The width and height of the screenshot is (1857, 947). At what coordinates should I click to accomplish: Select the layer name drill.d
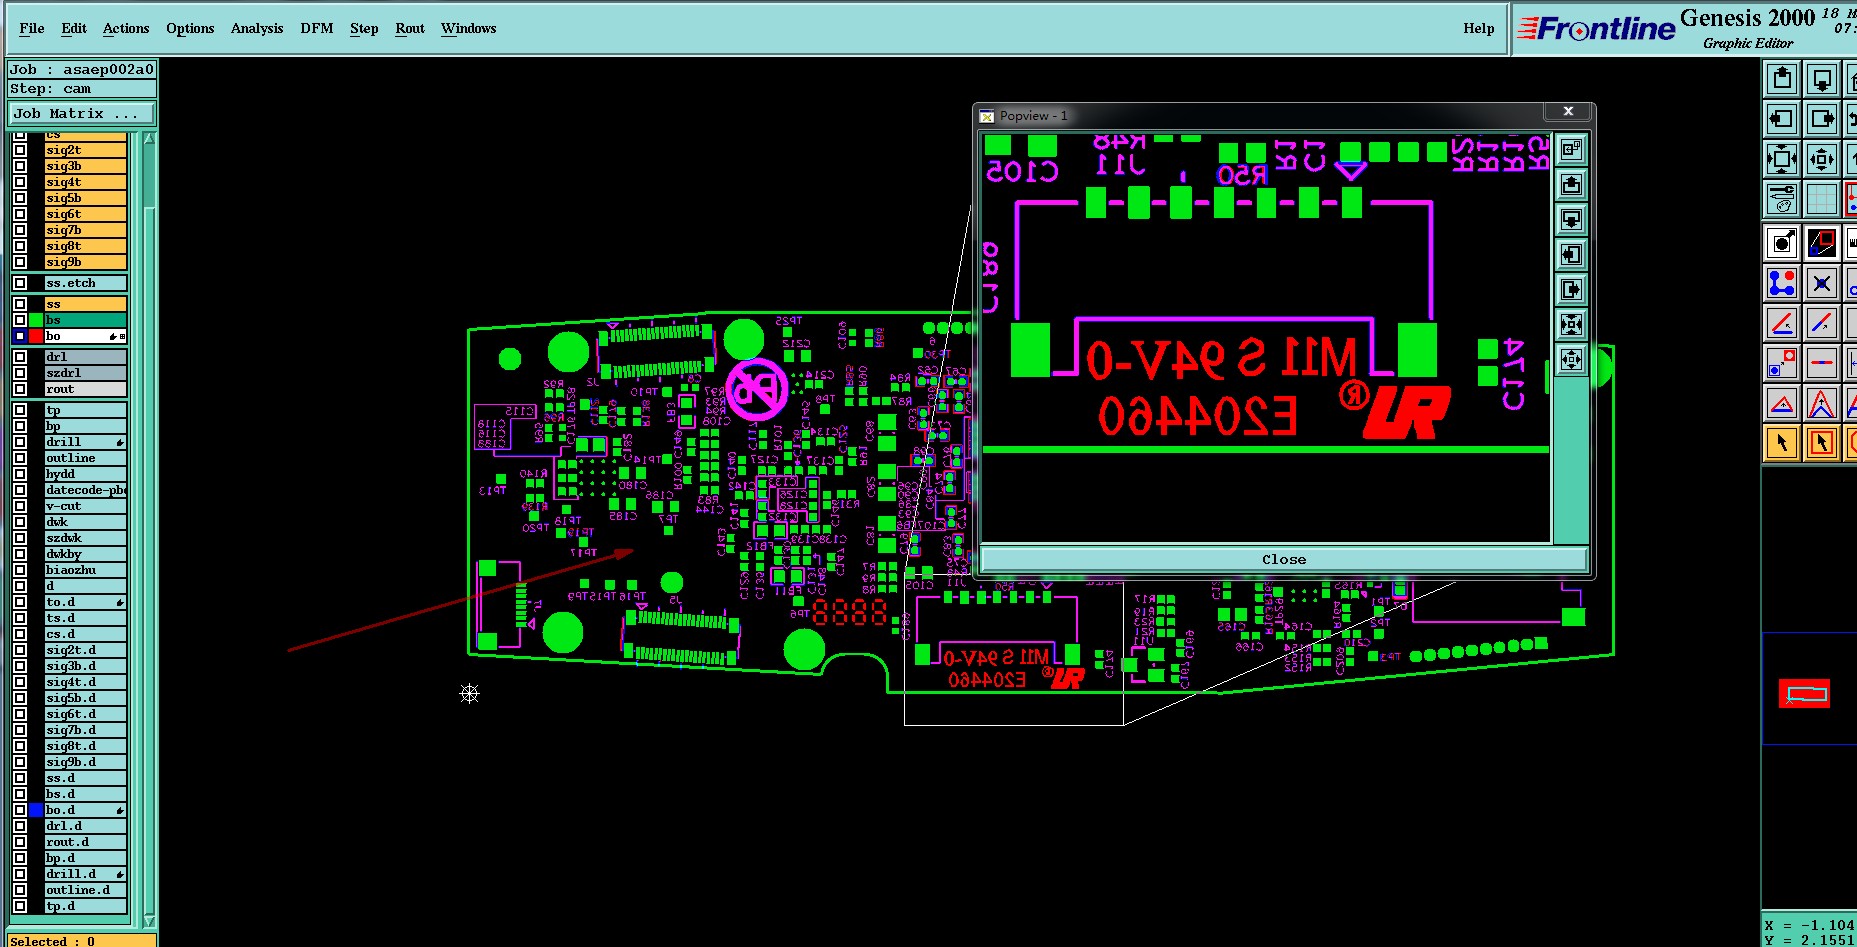pyautogui.click(x=86, y=874)
